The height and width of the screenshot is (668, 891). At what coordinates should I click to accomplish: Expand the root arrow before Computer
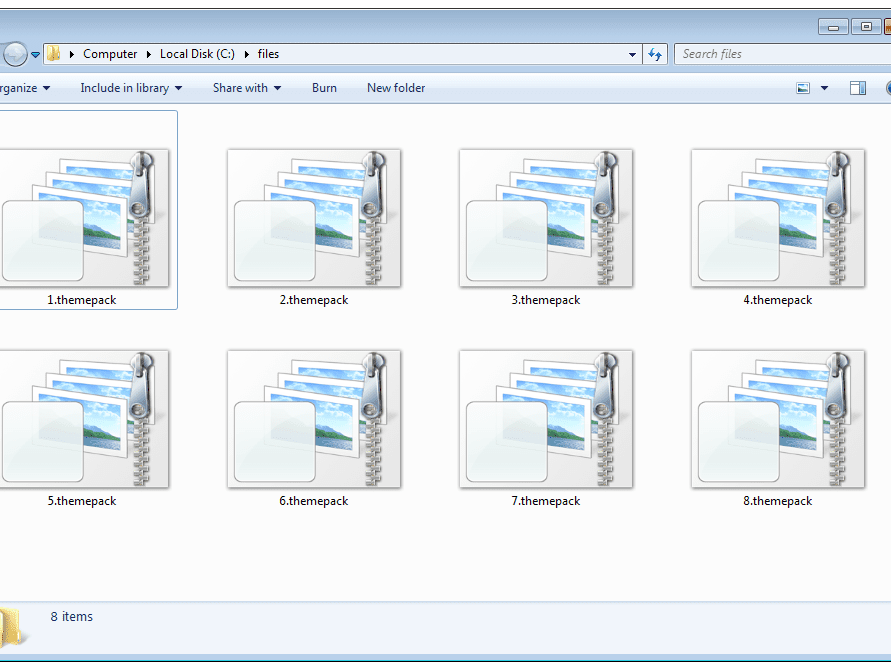tap(72, 55)
